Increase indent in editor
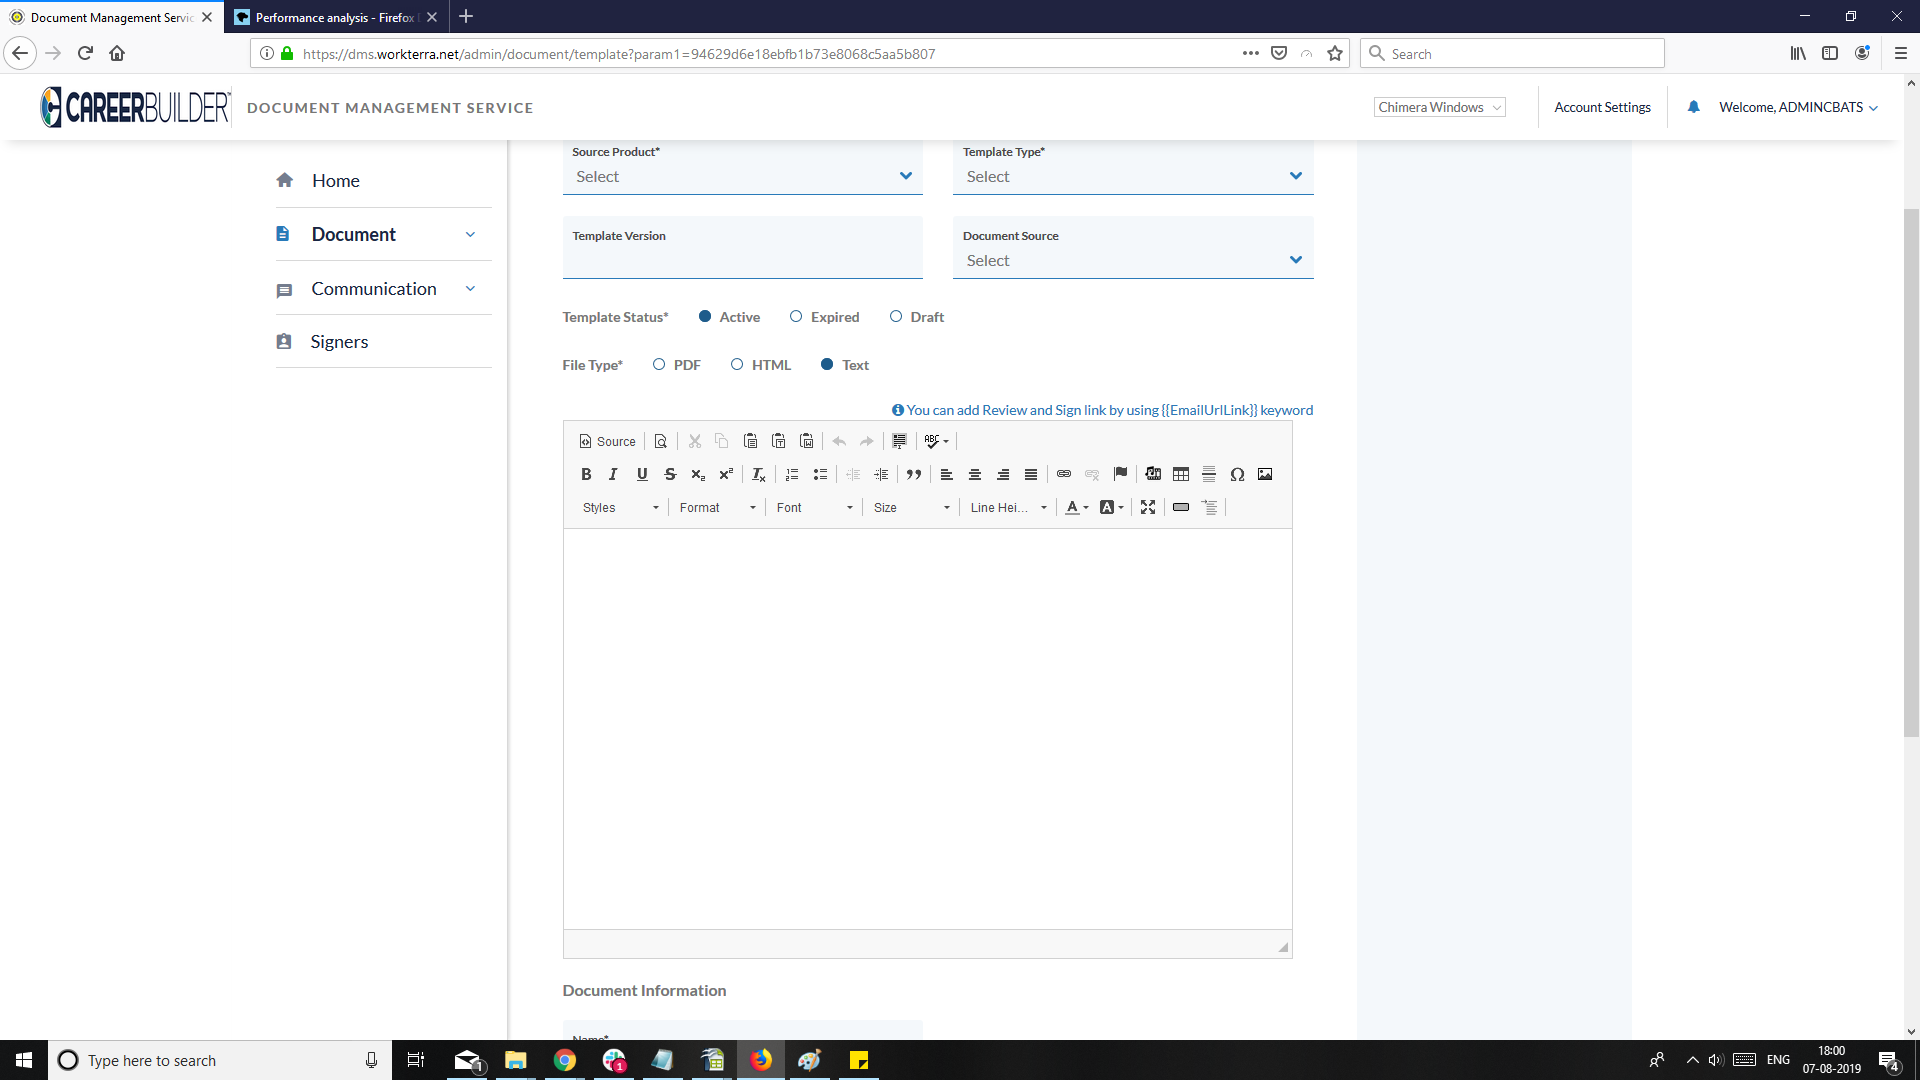This screenshot has height=1080, width=1920. 881,475
